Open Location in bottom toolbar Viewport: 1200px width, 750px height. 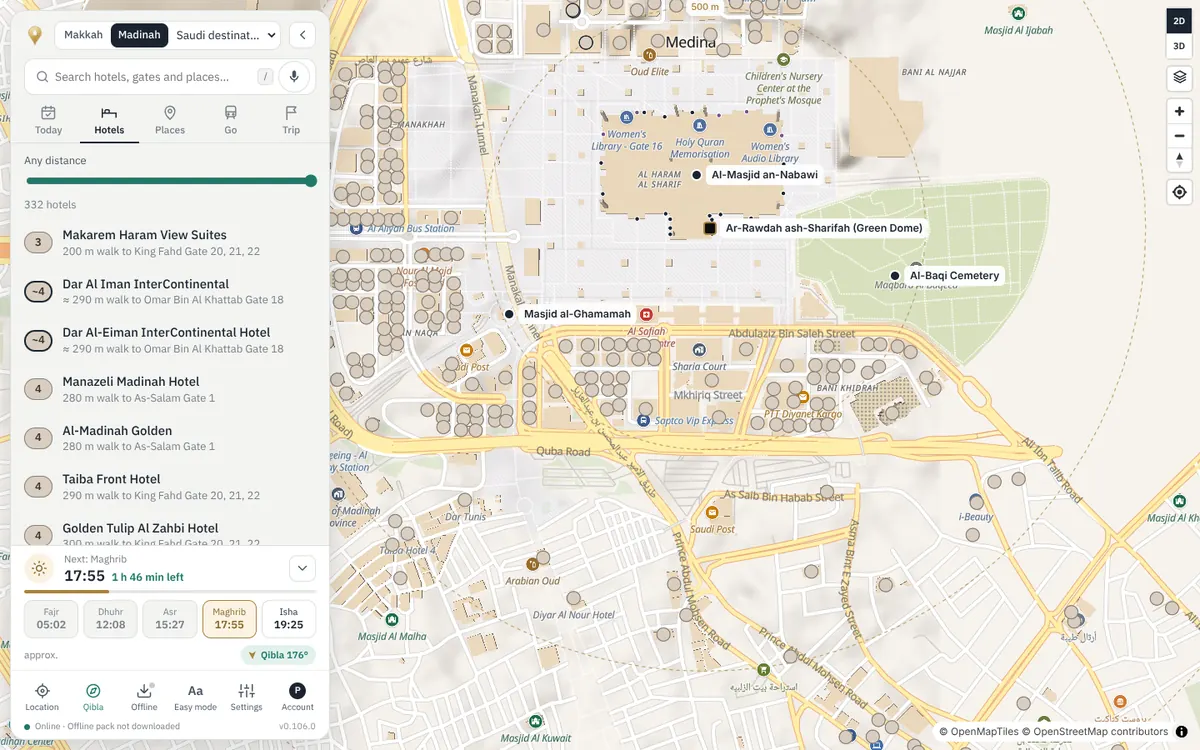pyautogui.click(x=42, y=697)
